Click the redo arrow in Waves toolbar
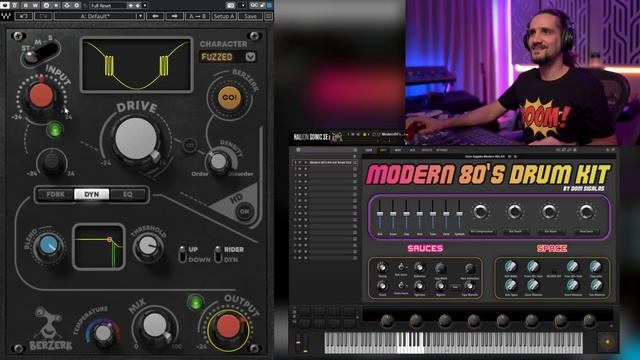This screenshot has height=360, width=640. tap(43, 16)
